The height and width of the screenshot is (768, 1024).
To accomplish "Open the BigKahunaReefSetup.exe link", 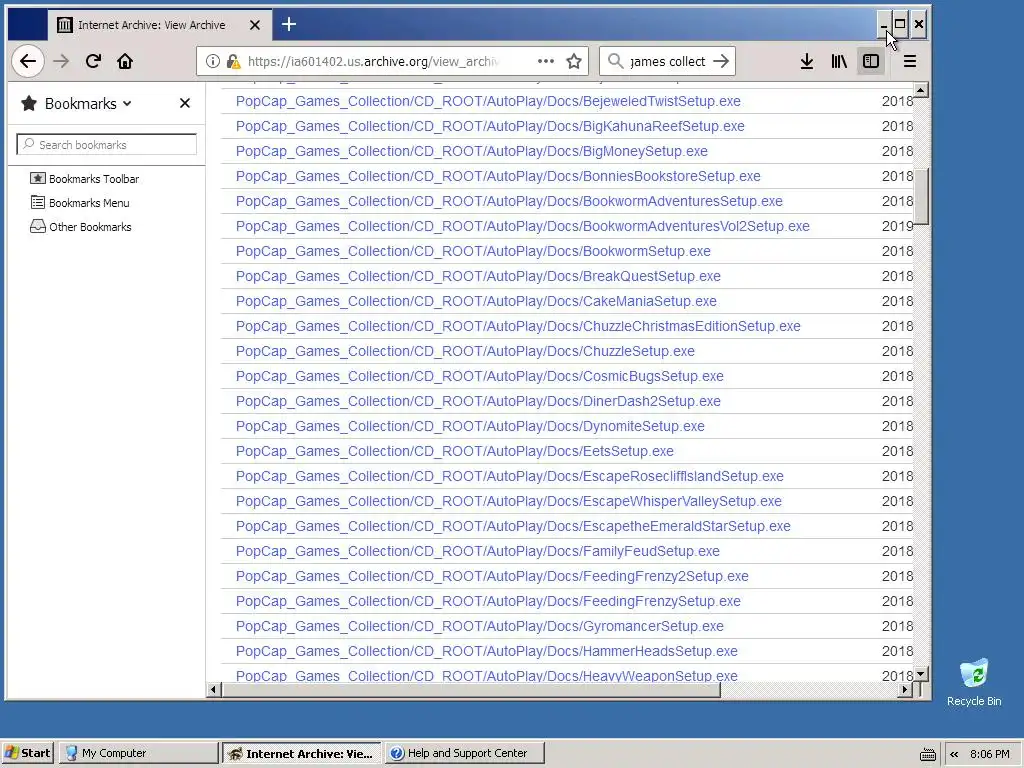I will (x=490, y=126).
